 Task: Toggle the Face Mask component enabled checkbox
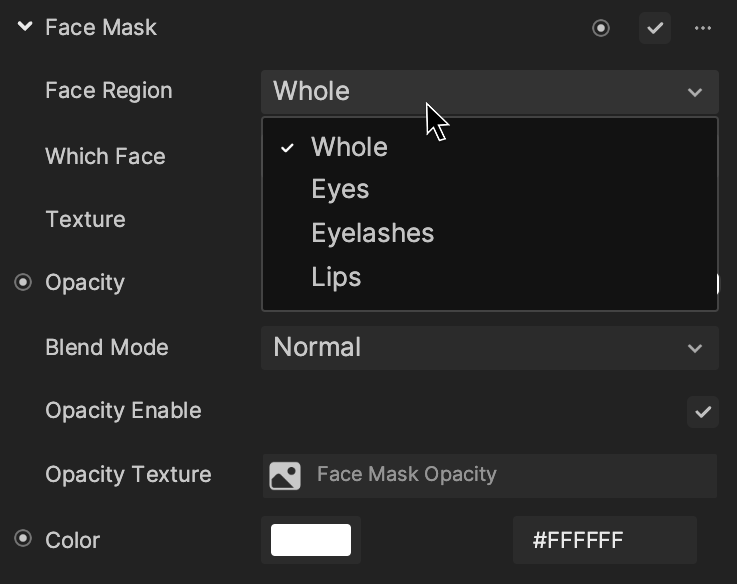[655, 28]
